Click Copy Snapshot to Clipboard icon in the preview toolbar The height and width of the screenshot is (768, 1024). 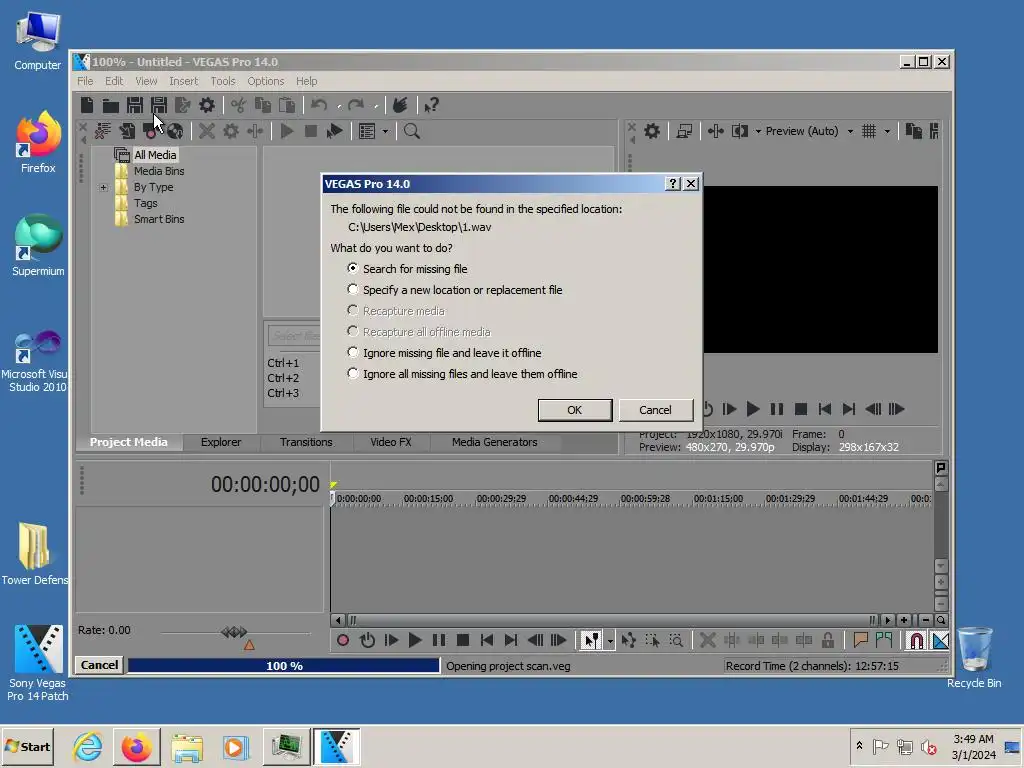click(x=914, y=131)
